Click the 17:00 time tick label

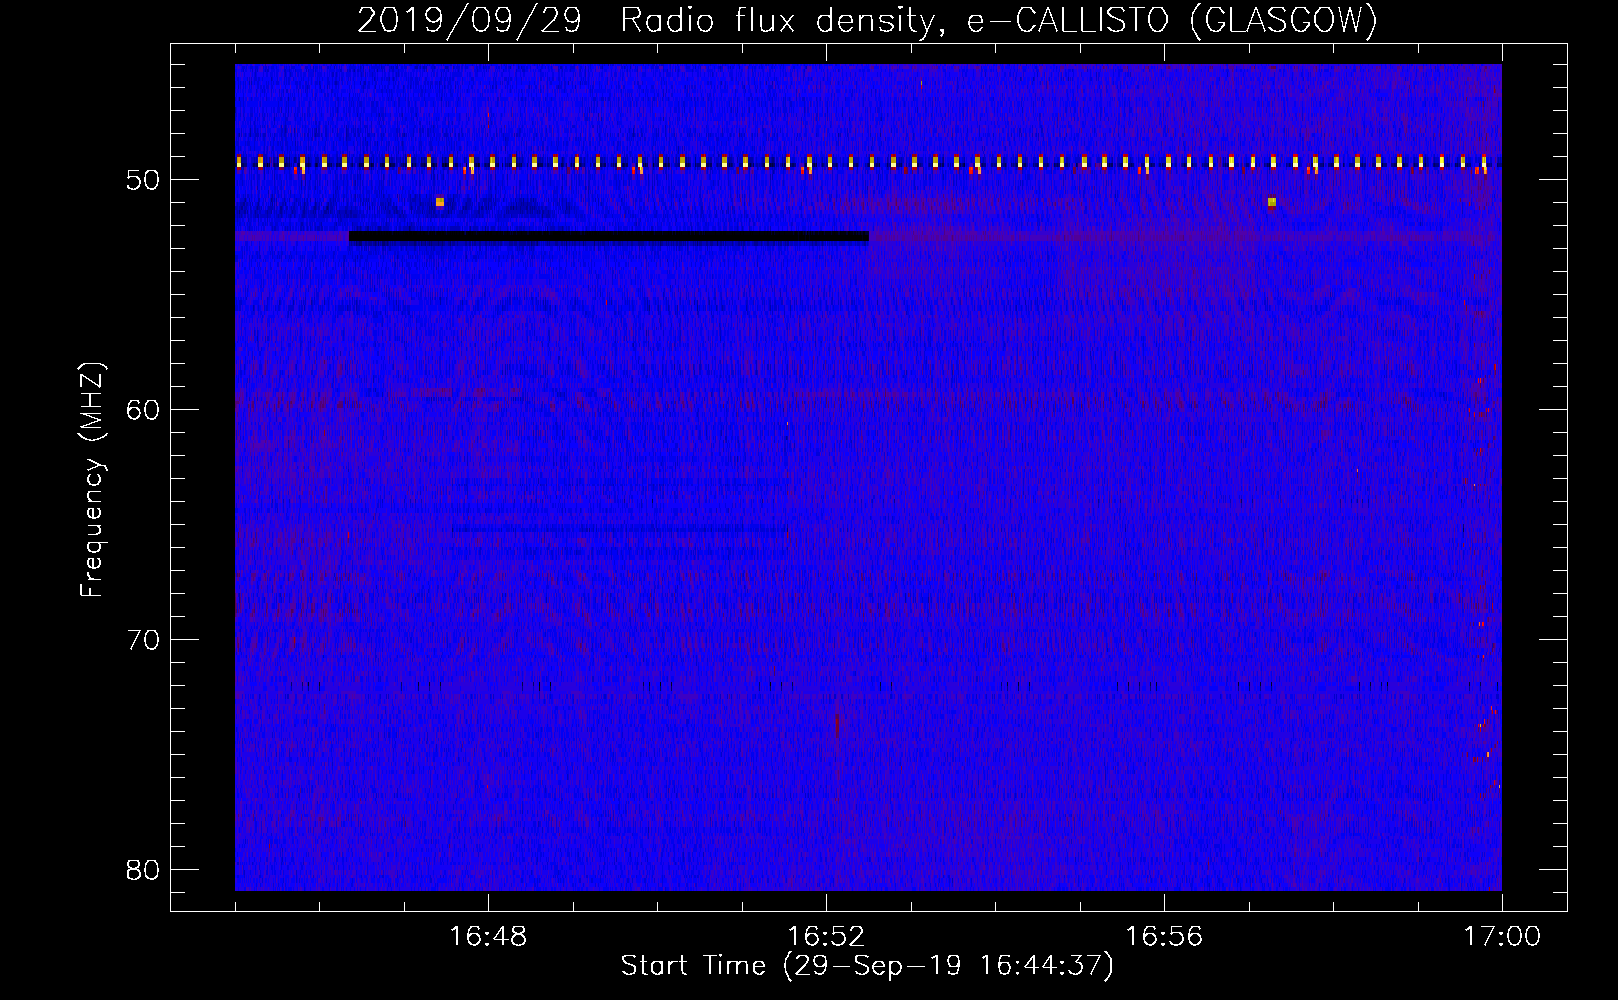(1502, 937)
